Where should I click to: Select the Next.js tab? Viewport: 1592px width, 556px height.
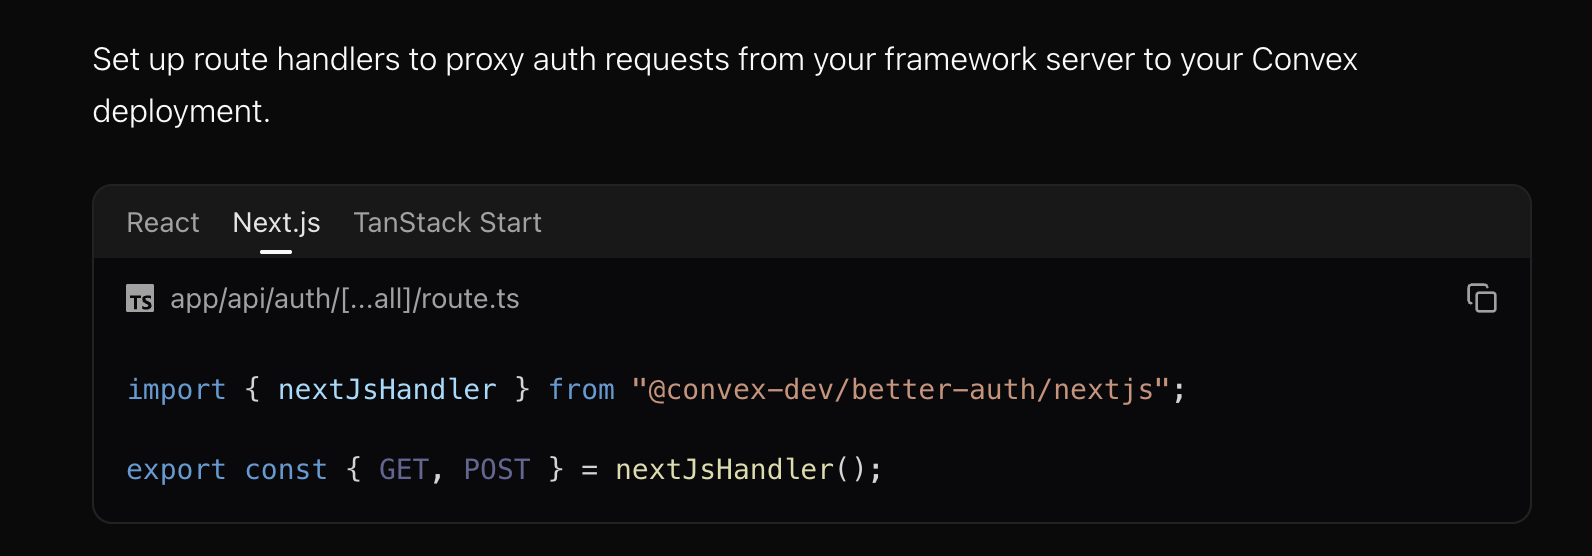pos(276,222)
